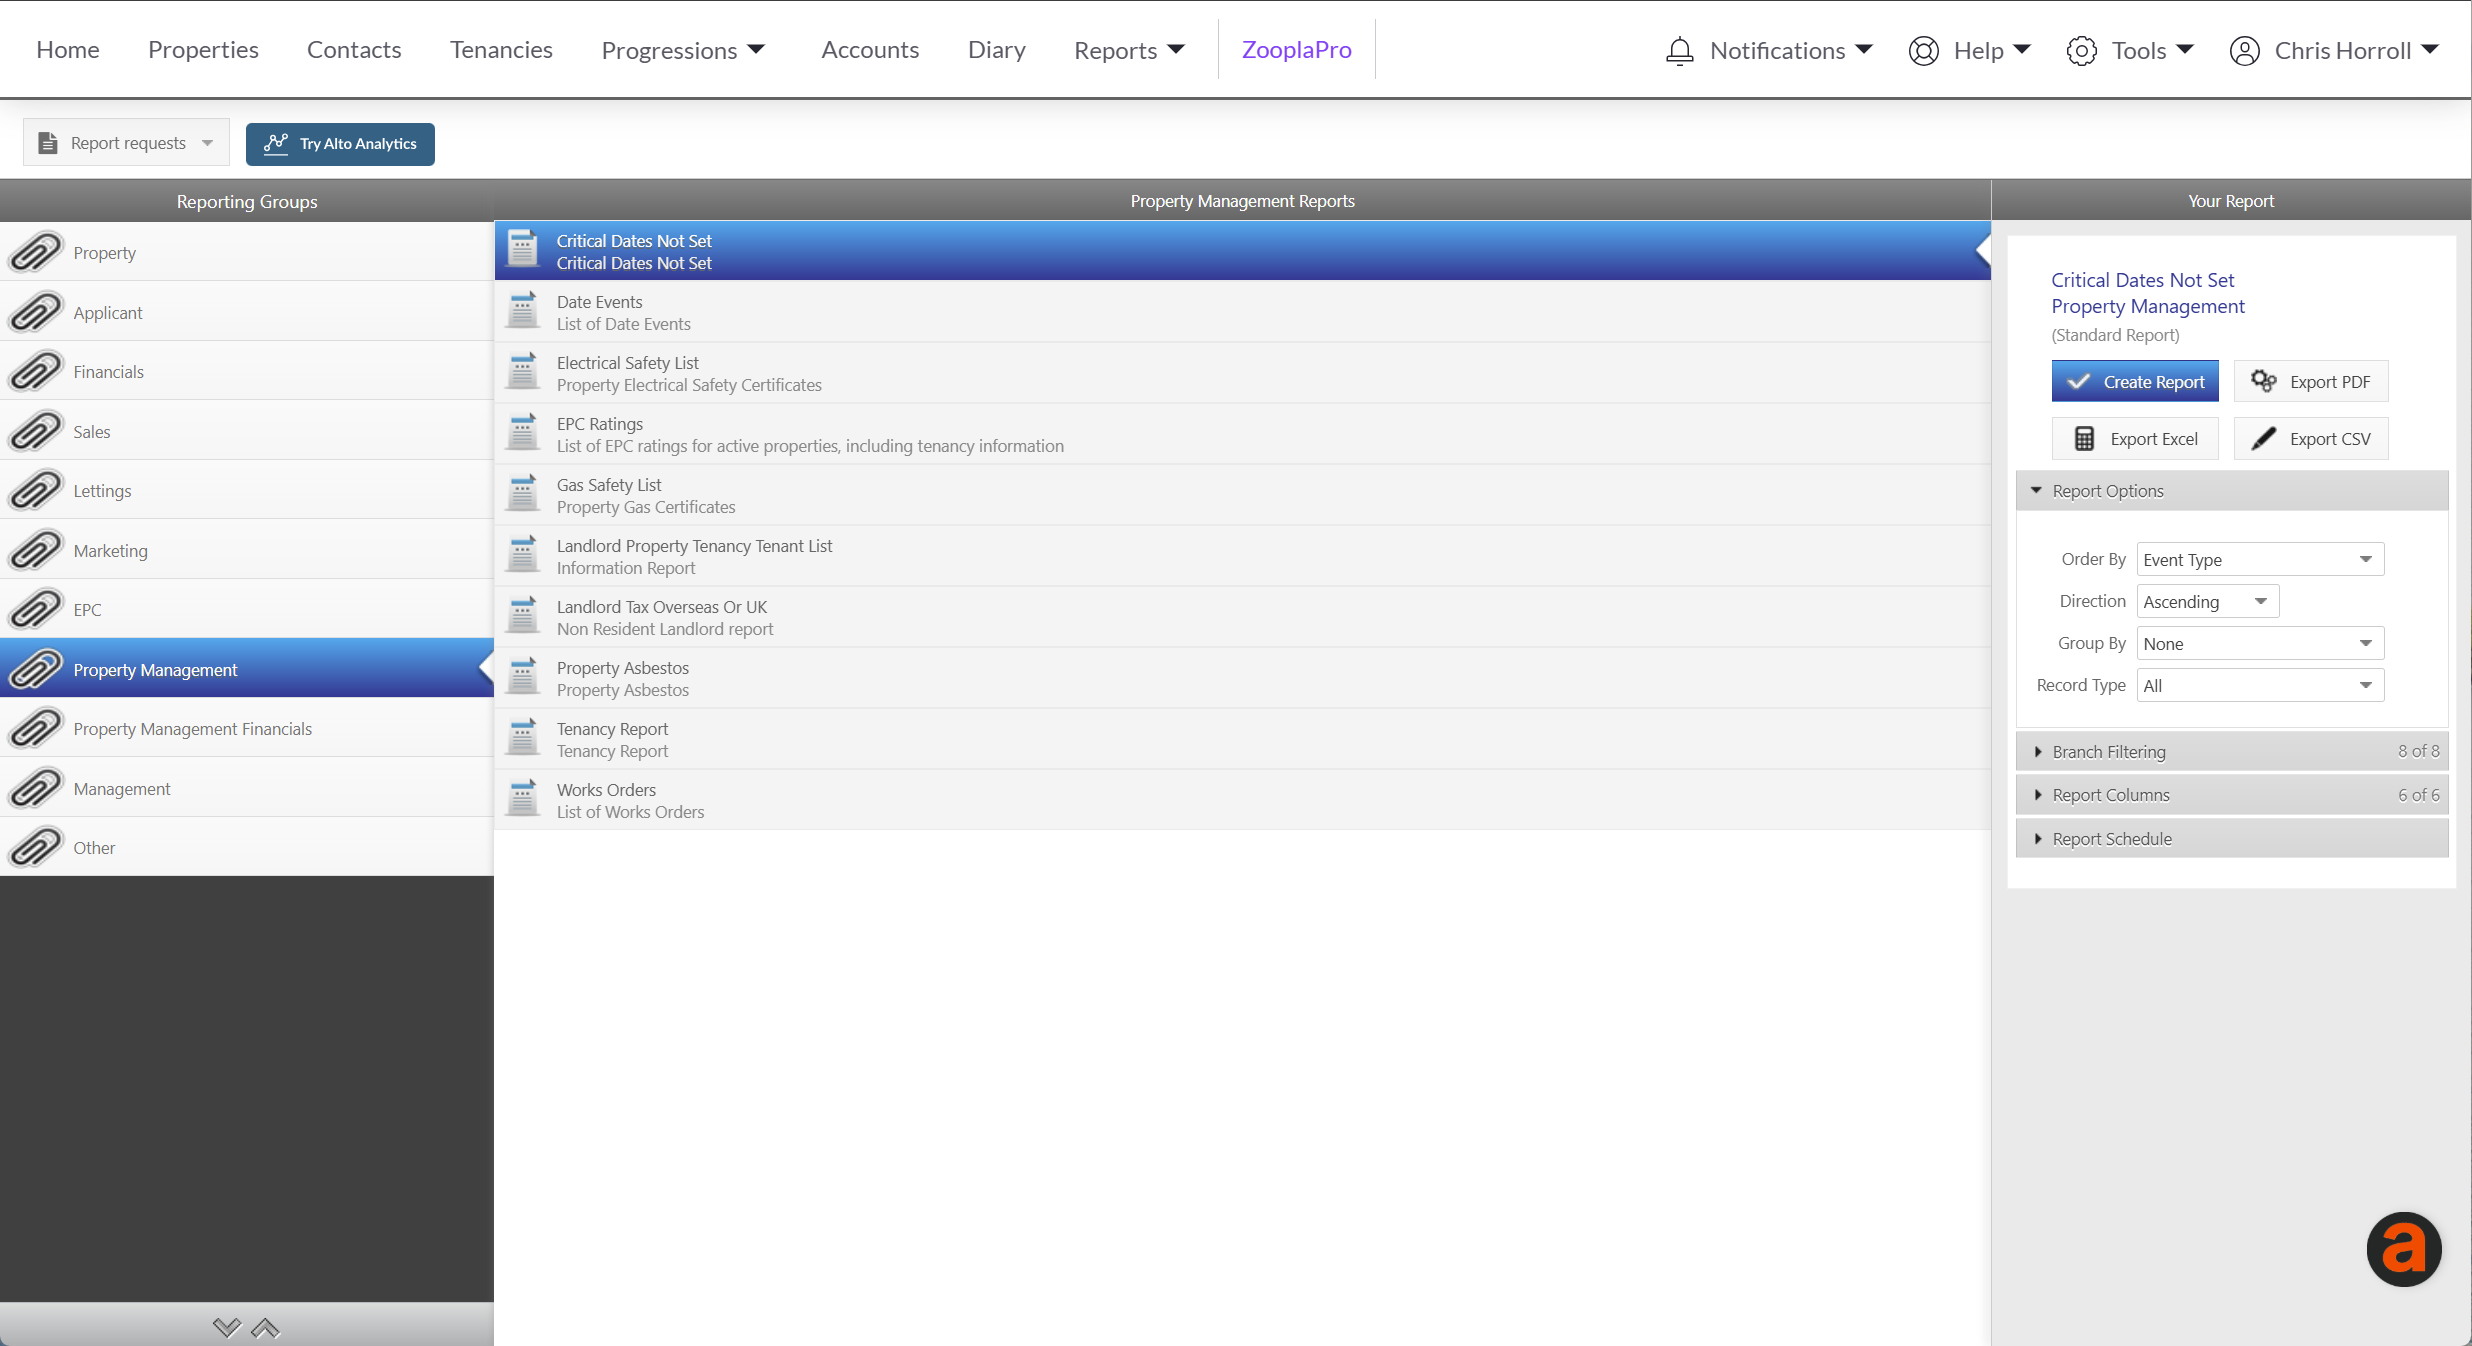Expand the Report Columns section
2472x1346 pixels.
pyautogui.click(x=2231, y=795)
